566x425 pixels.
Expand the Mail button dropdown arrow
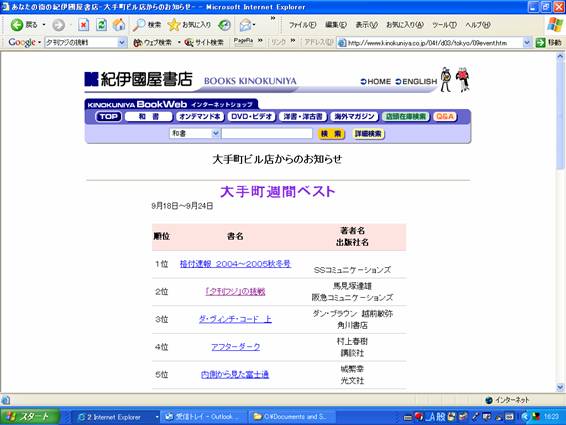coord(254,25)
